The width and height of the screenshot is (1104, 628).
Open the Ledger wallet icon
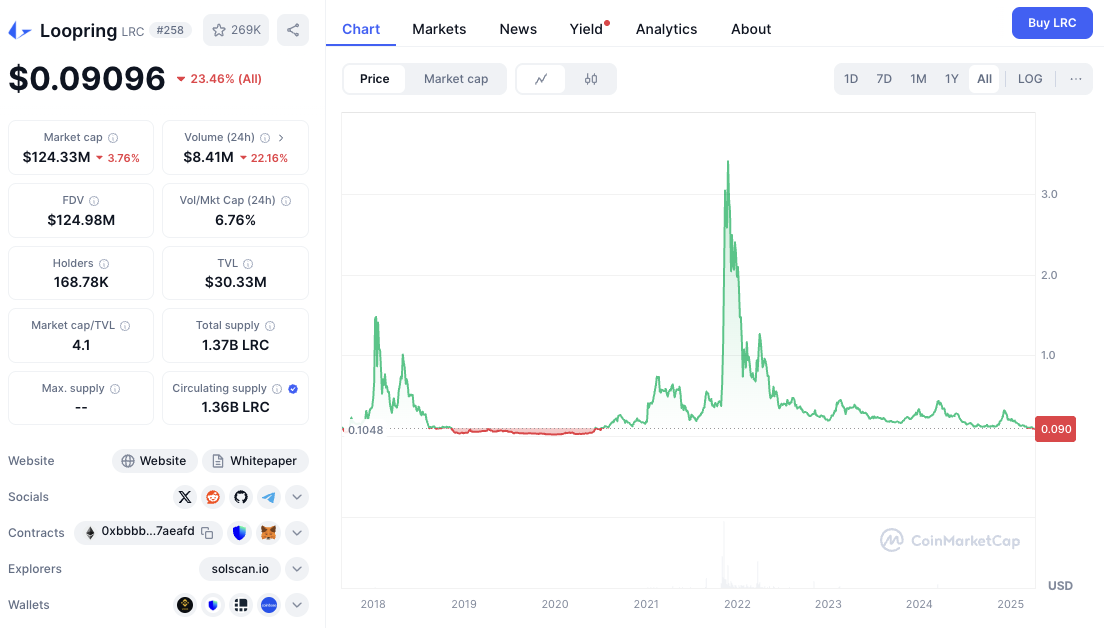(241, 605)
